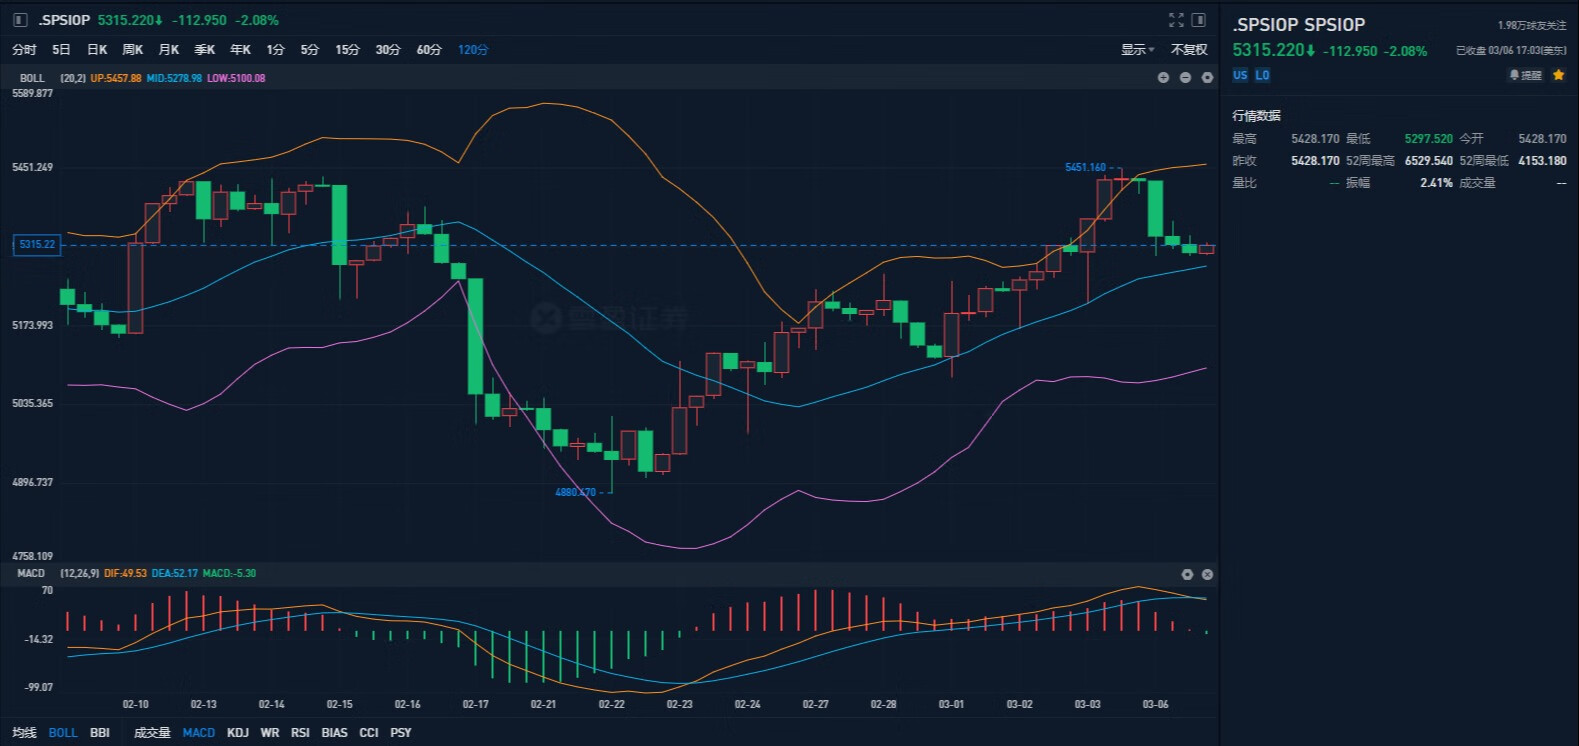The image size is (1579, 746).
Task: Click the 提醒 alert button
Action: click(1525, 75)
